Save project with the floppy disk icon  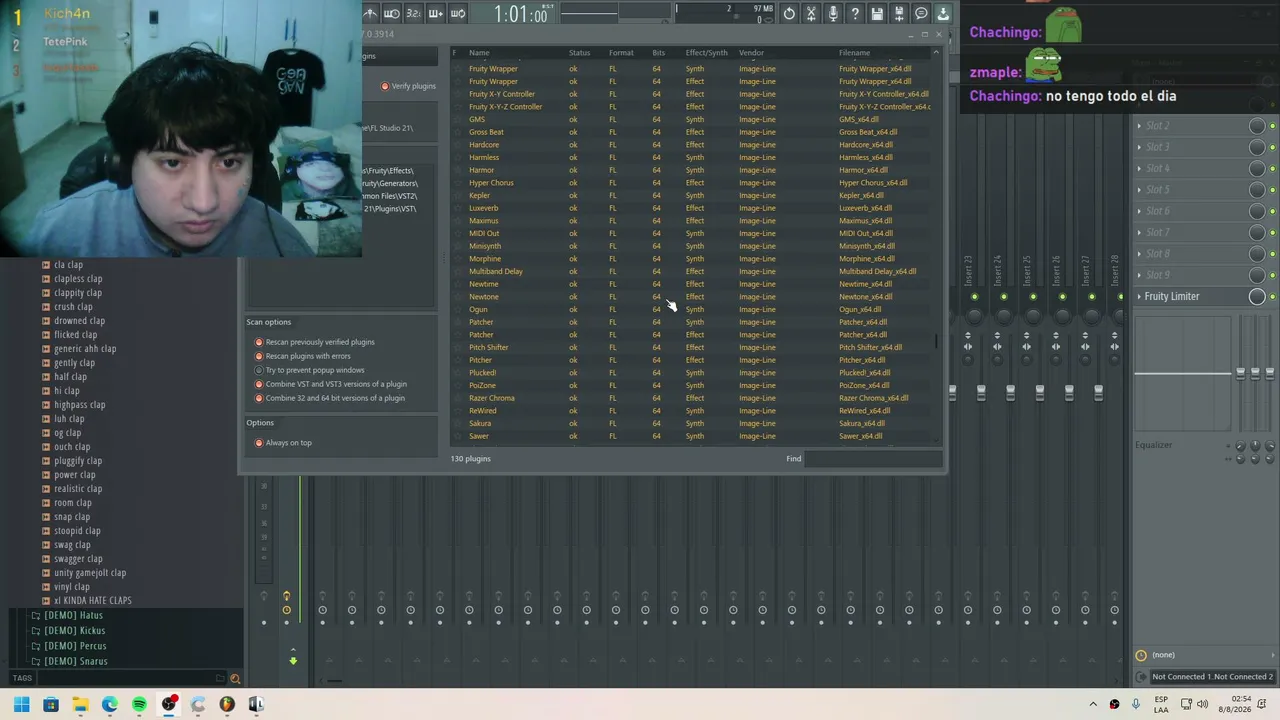click(x=877, y=13)
